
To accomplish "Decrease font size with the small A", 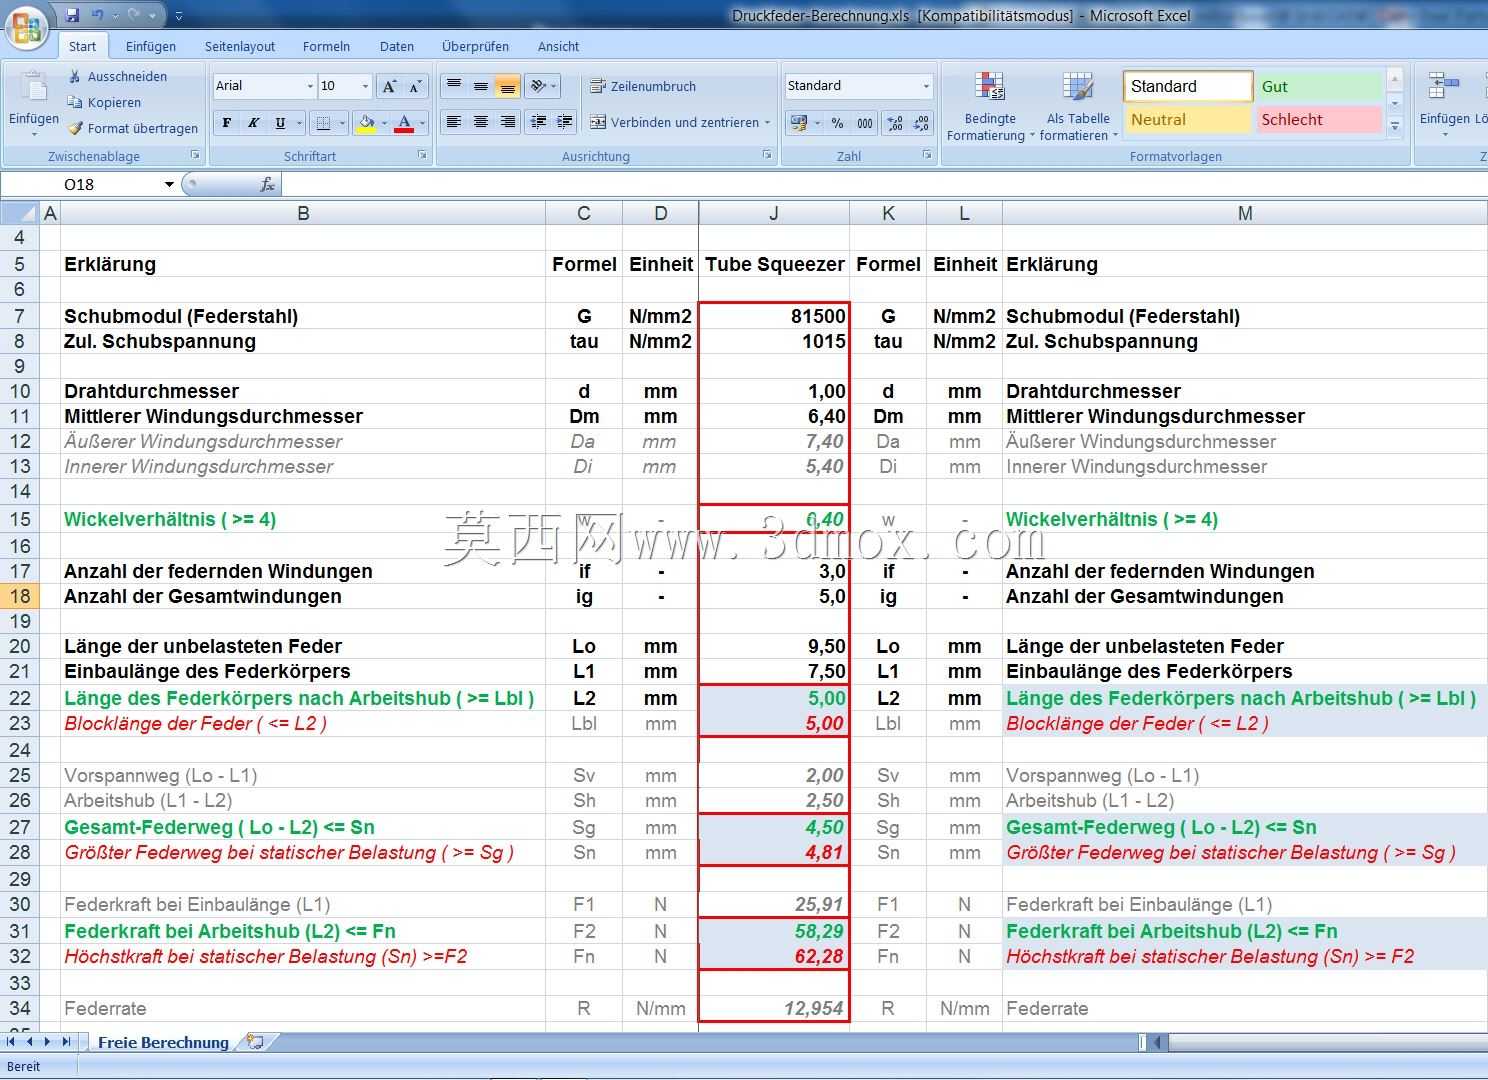I will pos(416,86).
